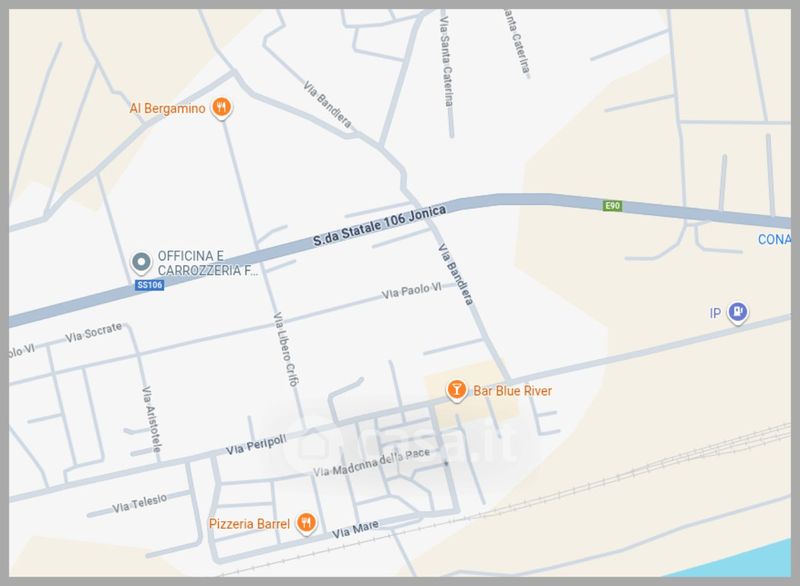This screenshot has width=800, height=586.
Task: Click the Bar Blue River text label
Action: 512,391
